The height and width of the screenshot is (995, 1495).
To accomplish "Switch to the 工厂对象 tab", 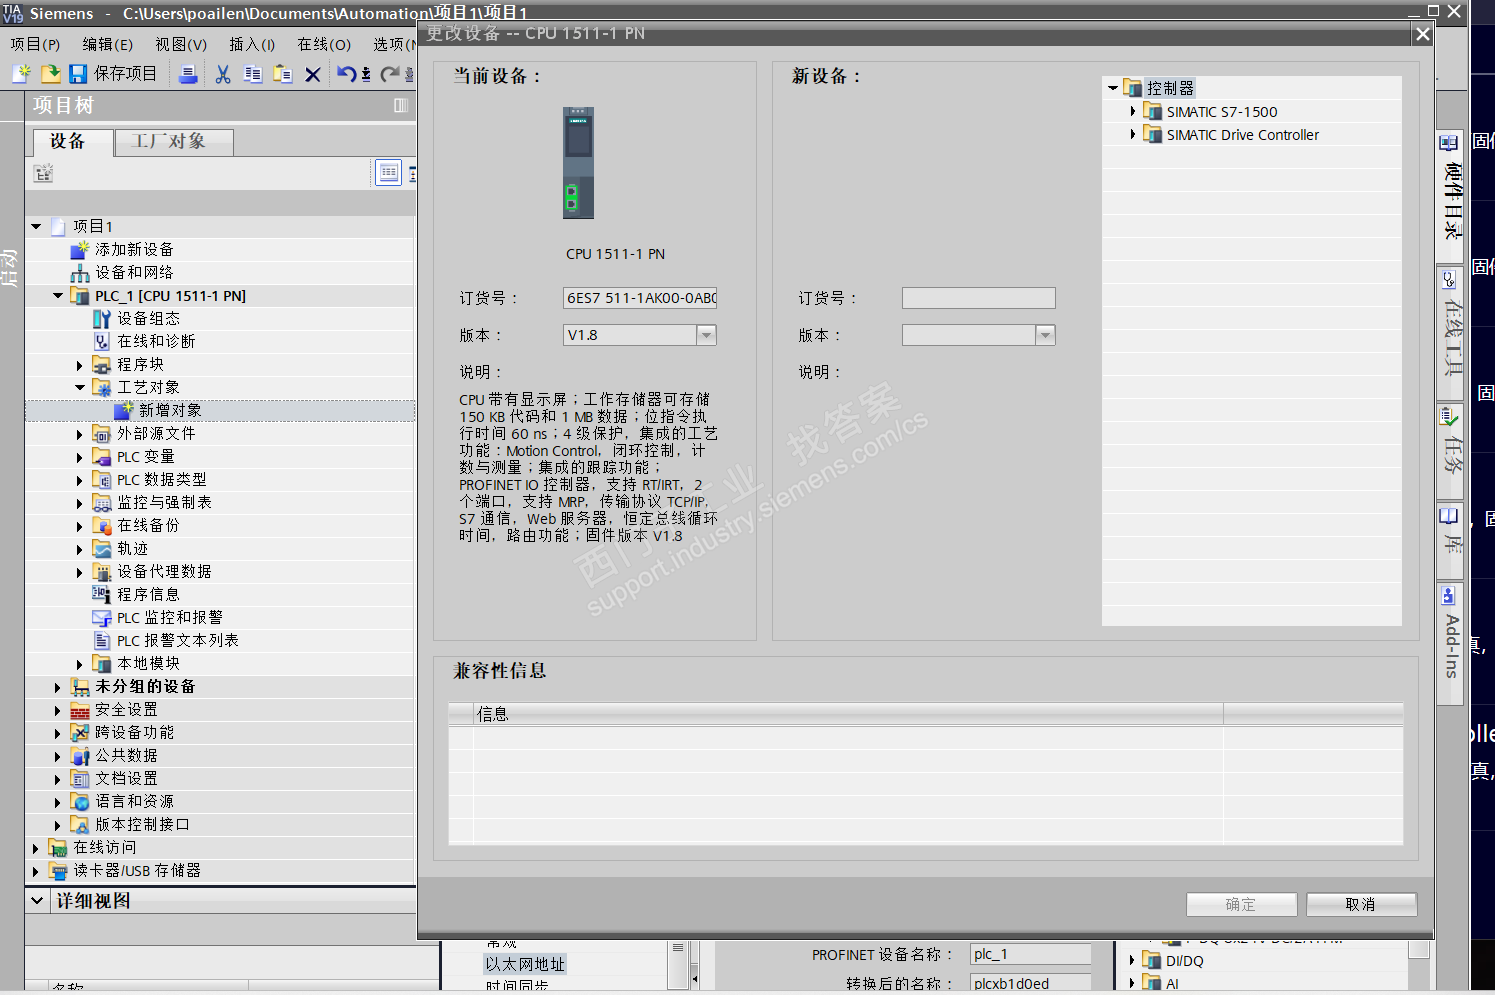I will [x=173, y=142].
